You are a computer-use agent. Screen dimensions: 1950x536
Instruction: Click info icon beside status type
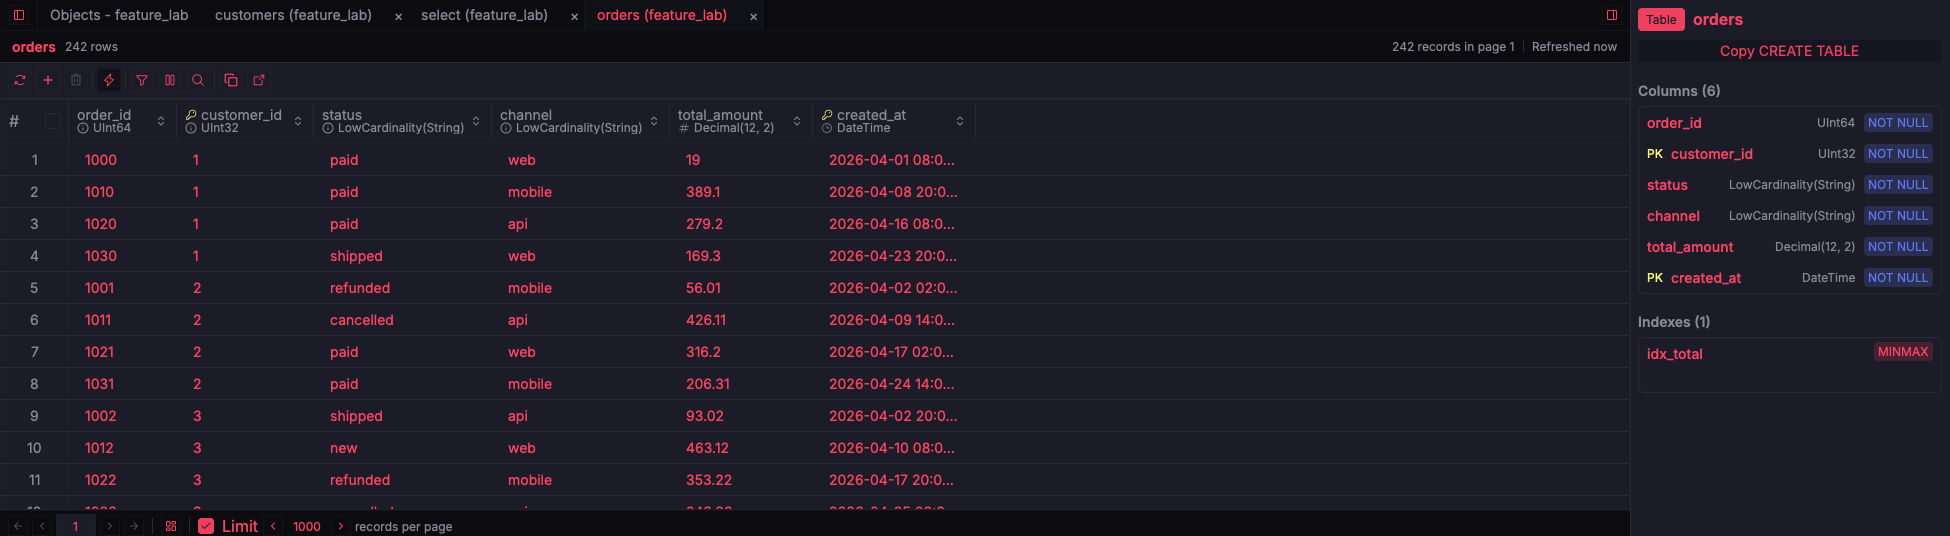(328, 128)
